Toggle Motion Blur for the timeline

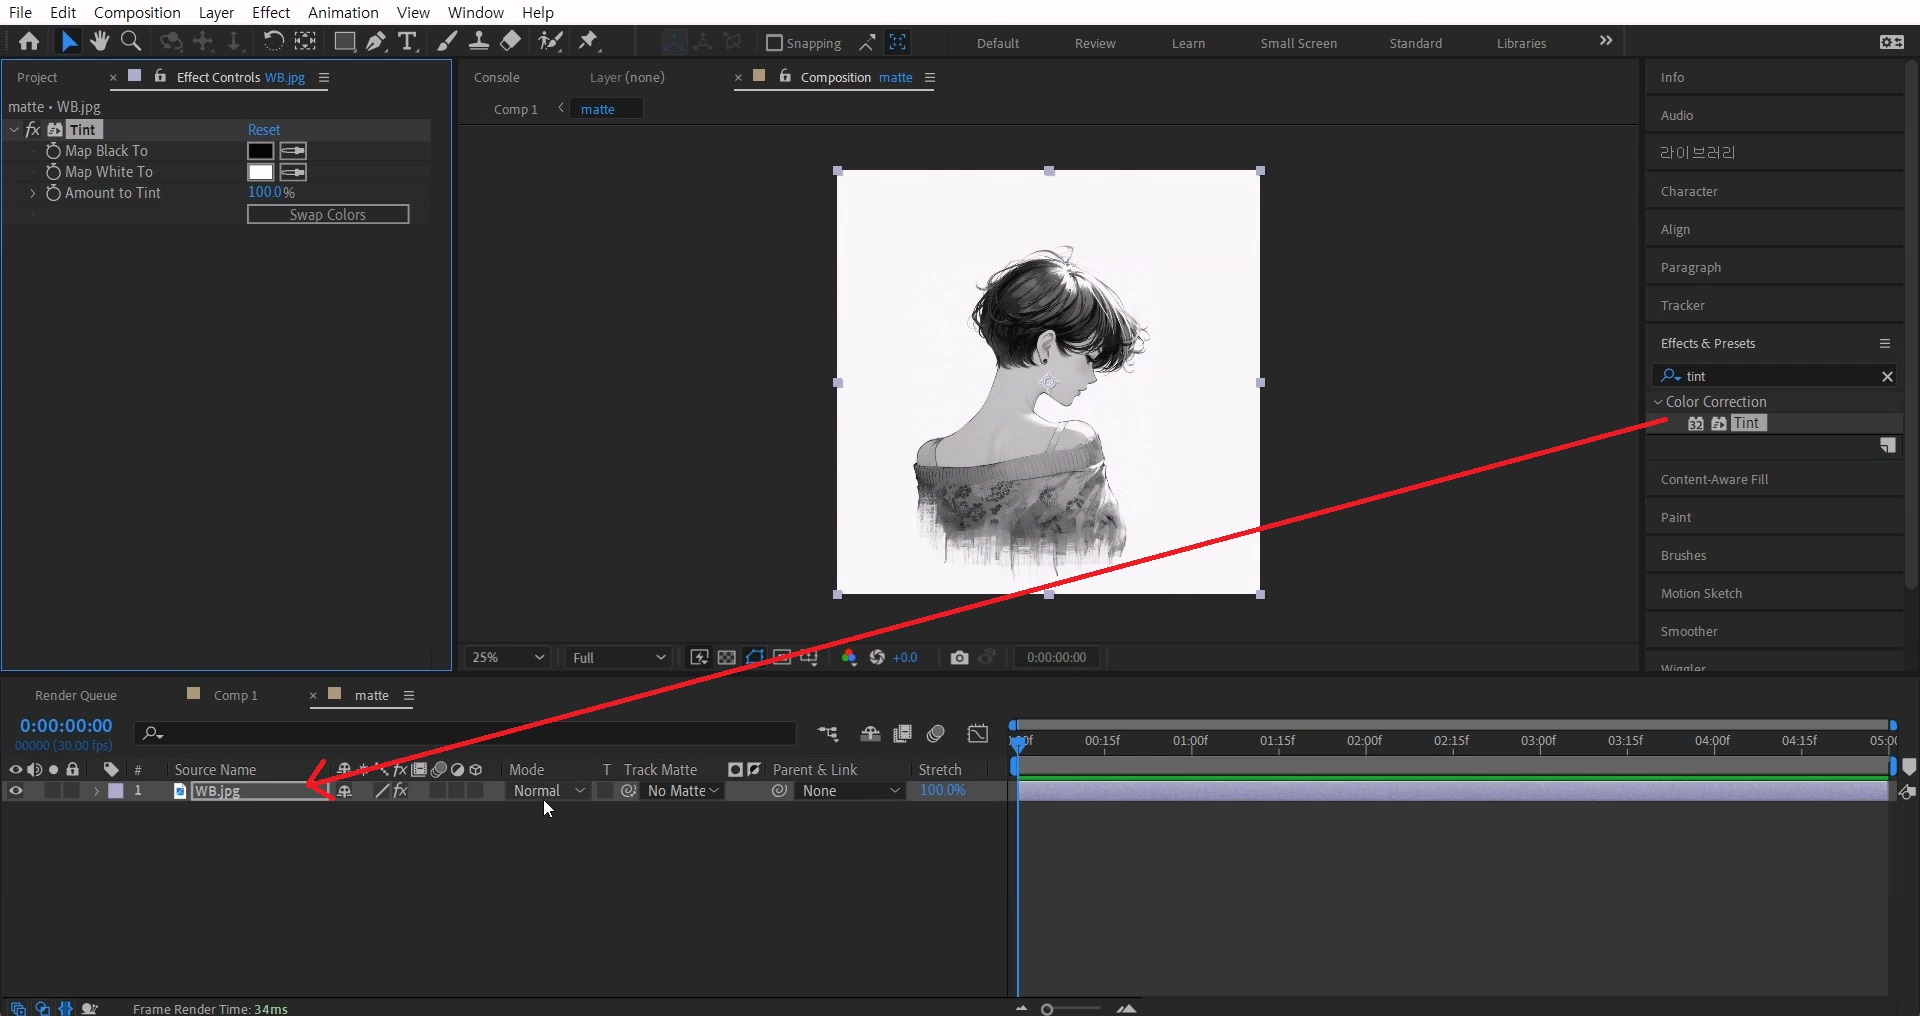[936, 733]
